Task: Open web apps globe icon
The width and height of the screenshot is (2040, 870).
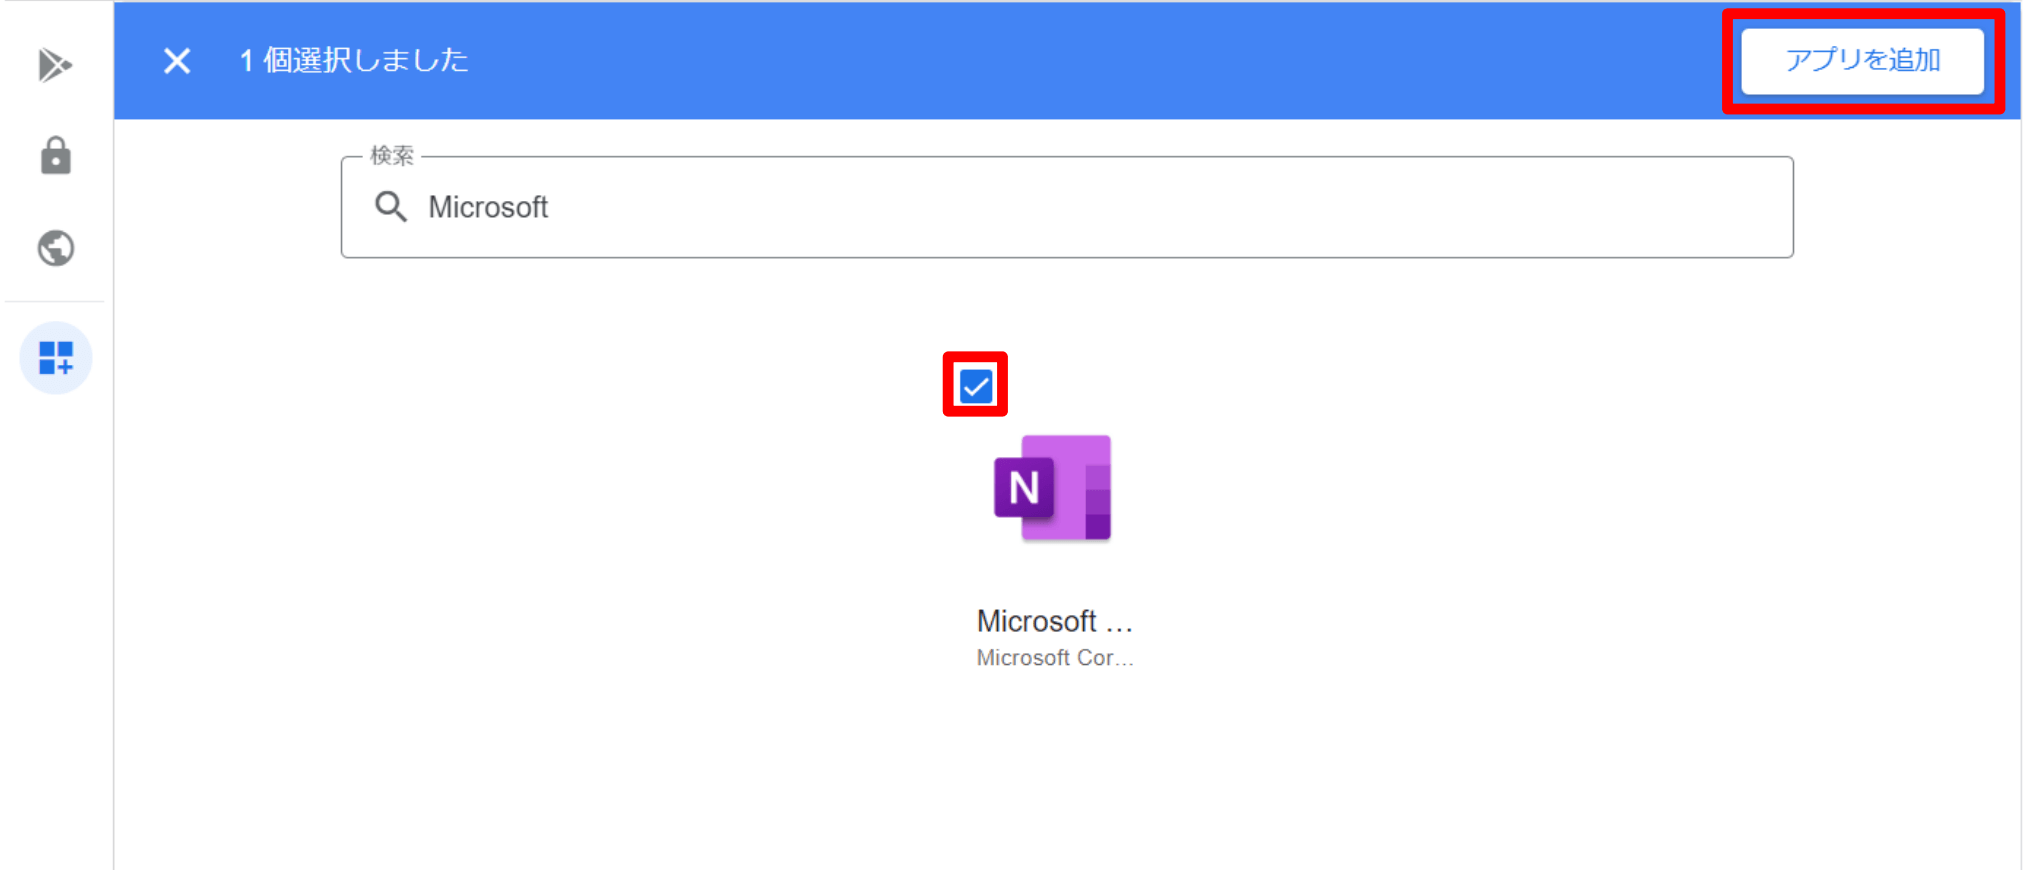Action: (56, 248)
